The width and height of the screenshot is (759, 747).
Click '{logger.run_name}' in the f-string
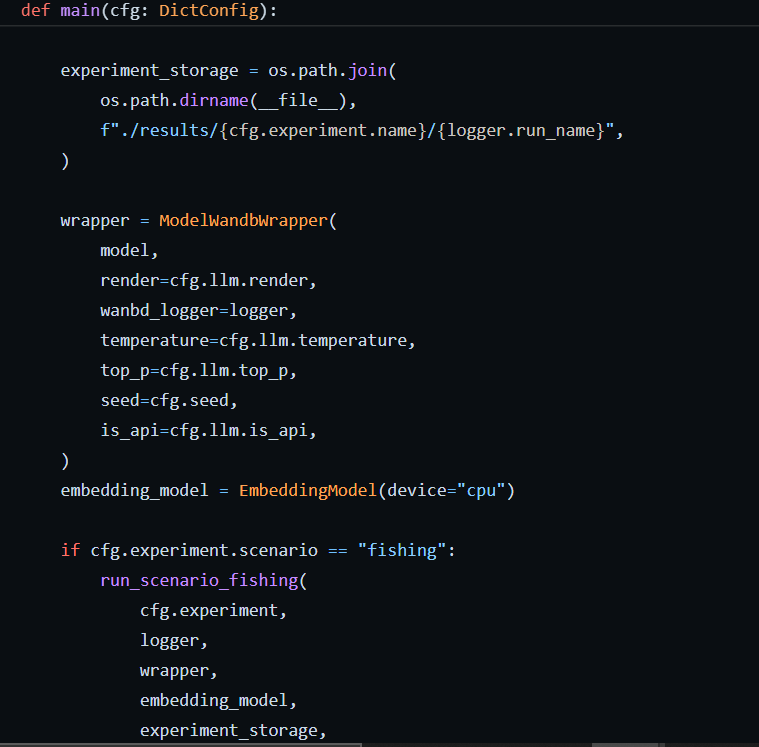[521, 131]
